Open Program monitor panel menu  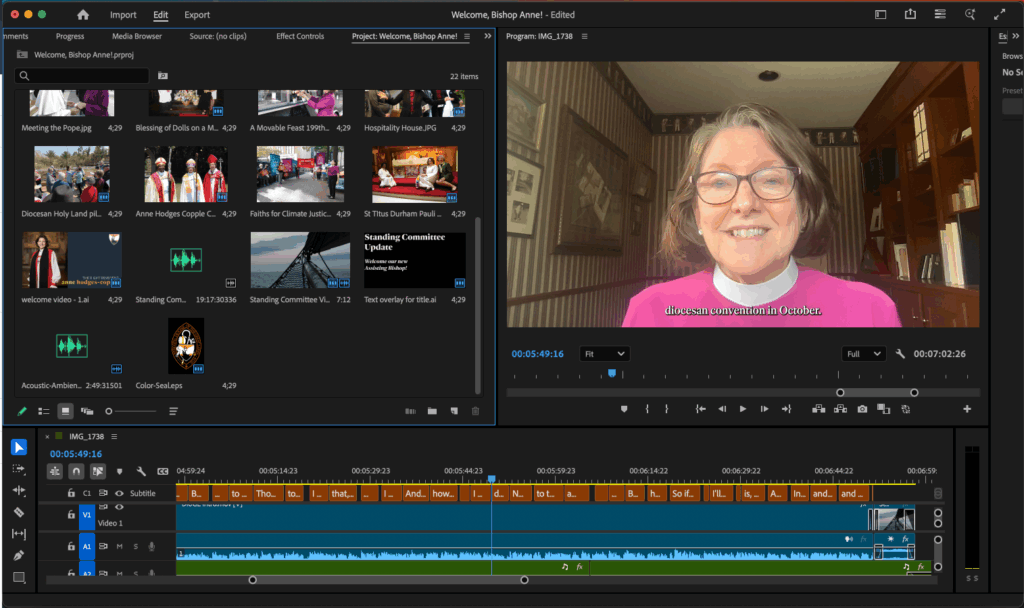584,37
